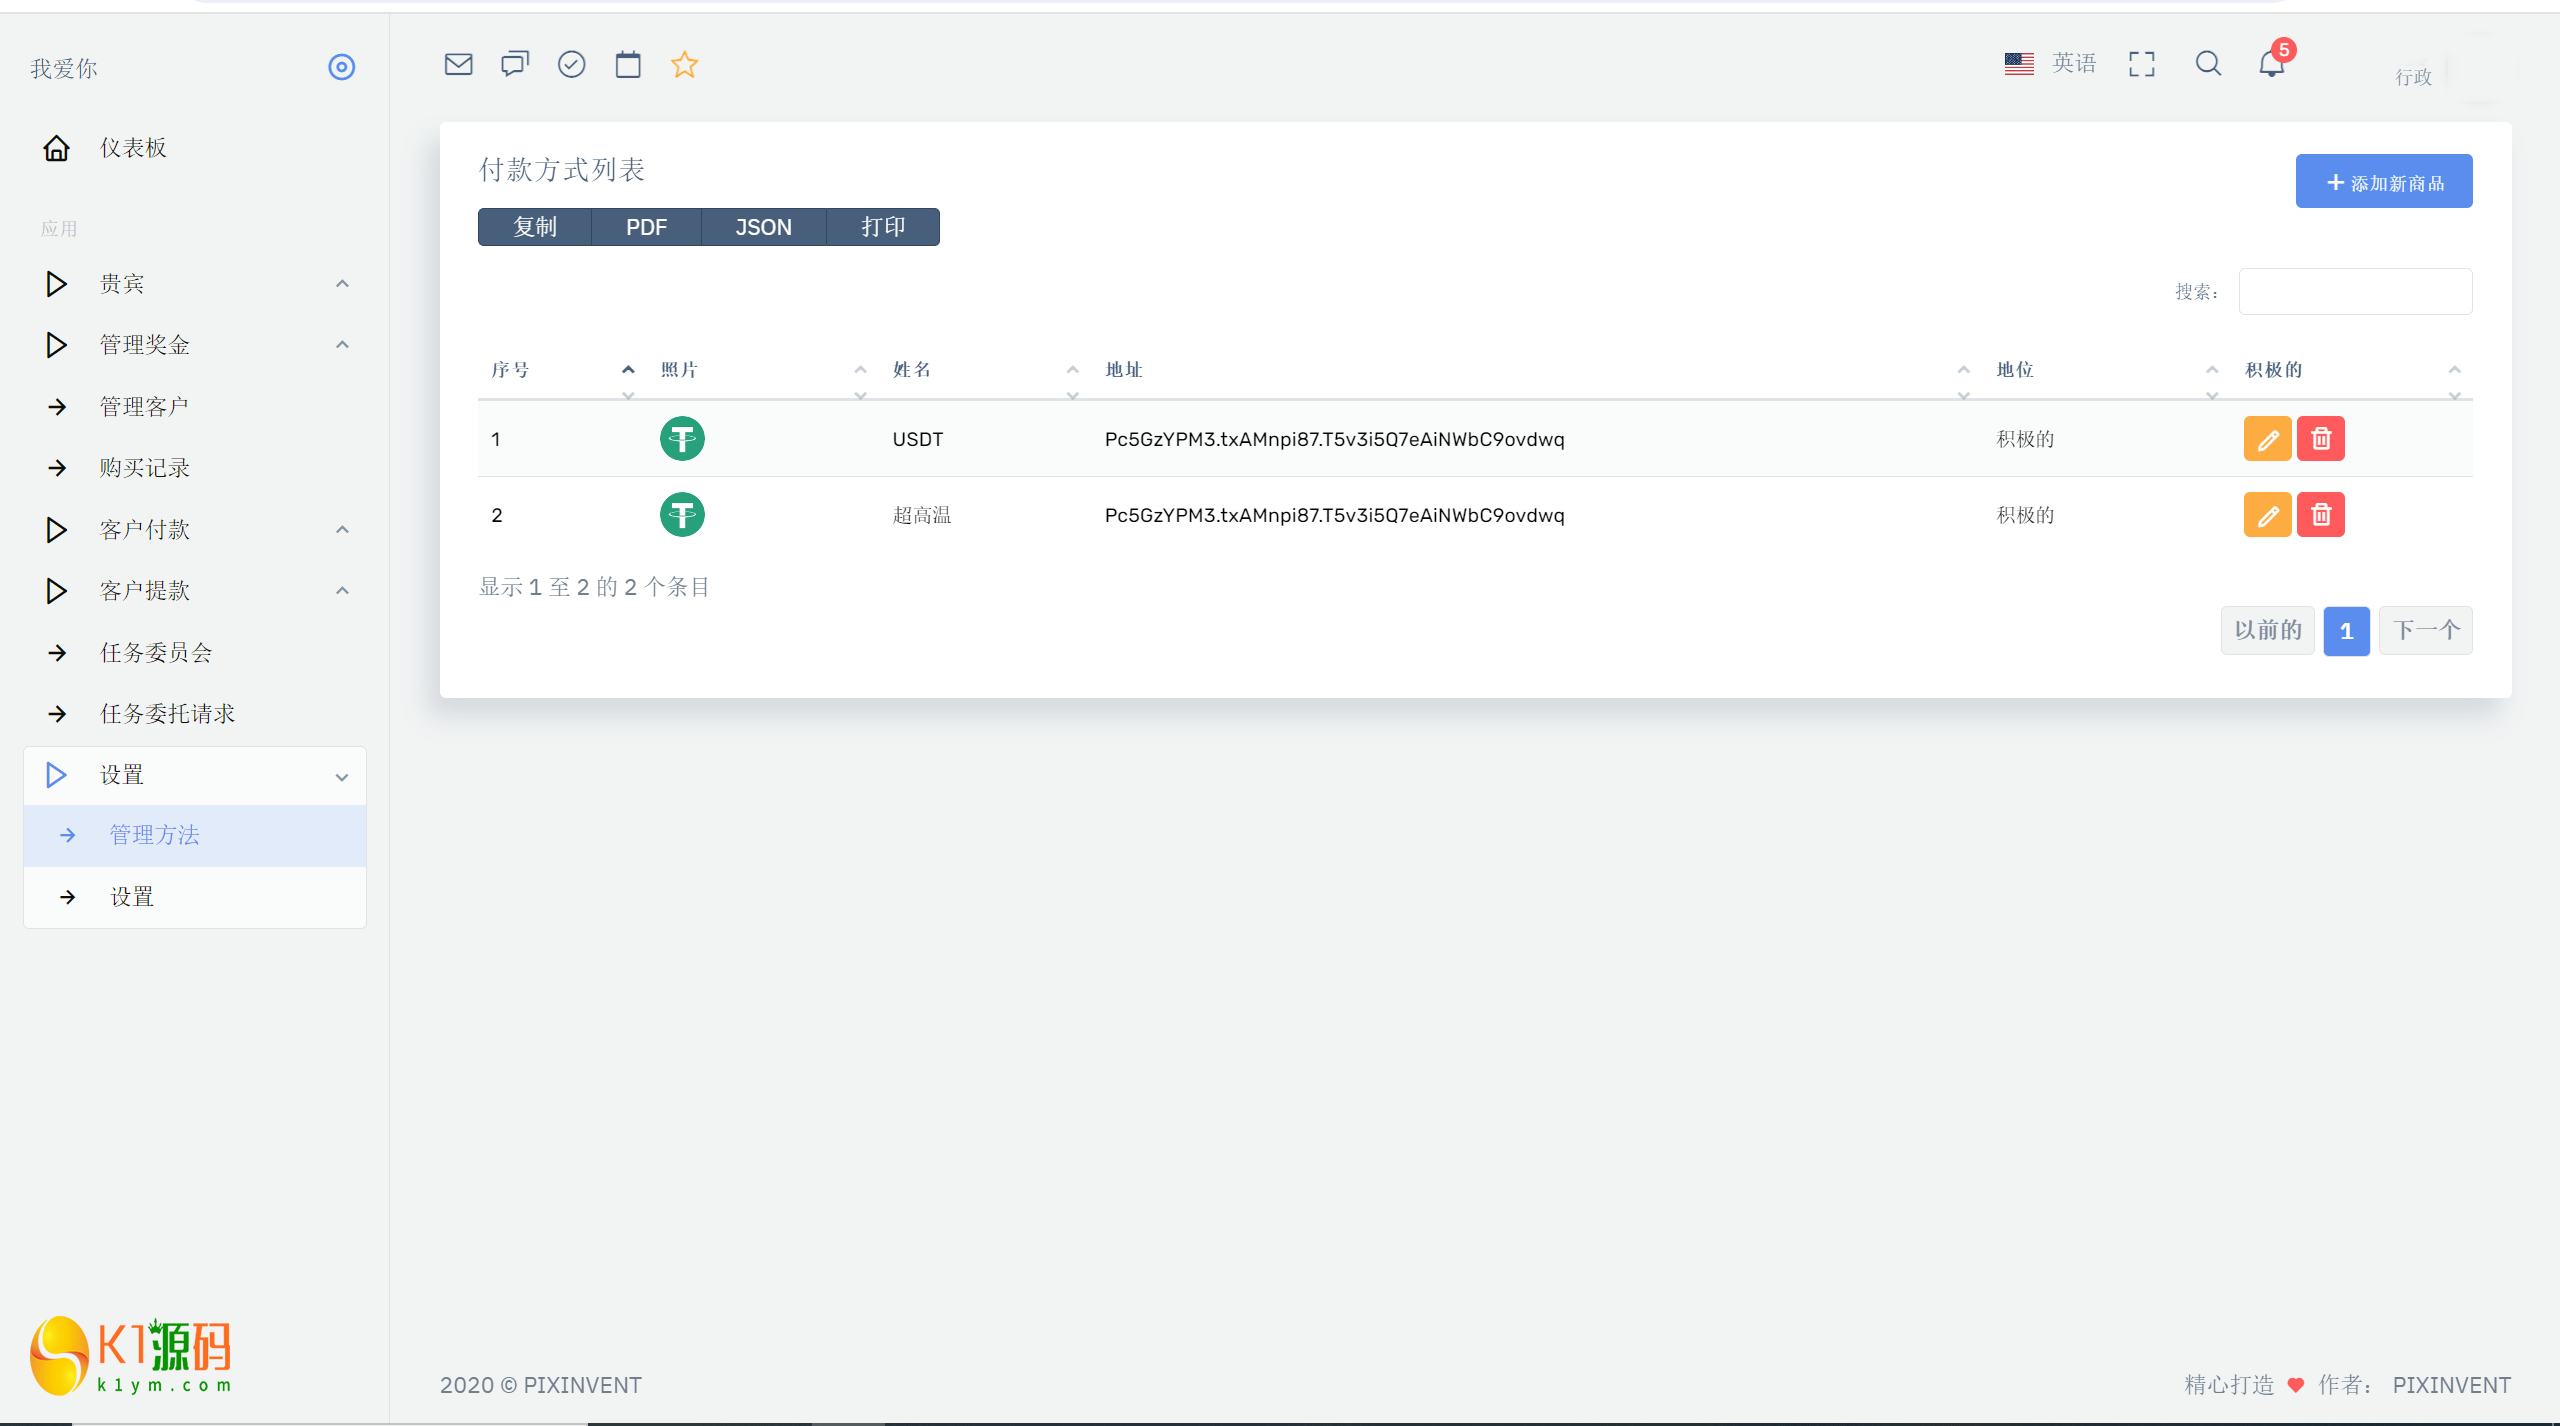This screenshot has width=2560, height=1426.
Task: Click 添加新商品 button
Action: point(2384,181)
